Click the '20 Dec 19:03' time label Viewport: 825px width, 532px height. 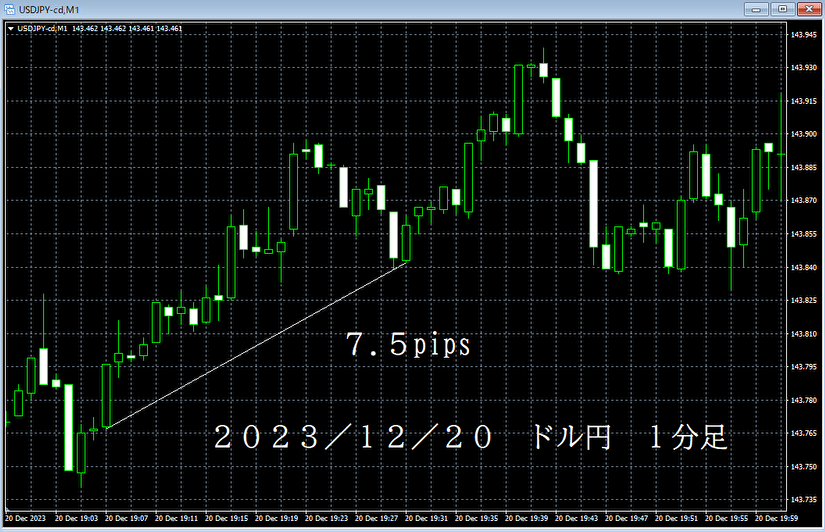[76, 518]
